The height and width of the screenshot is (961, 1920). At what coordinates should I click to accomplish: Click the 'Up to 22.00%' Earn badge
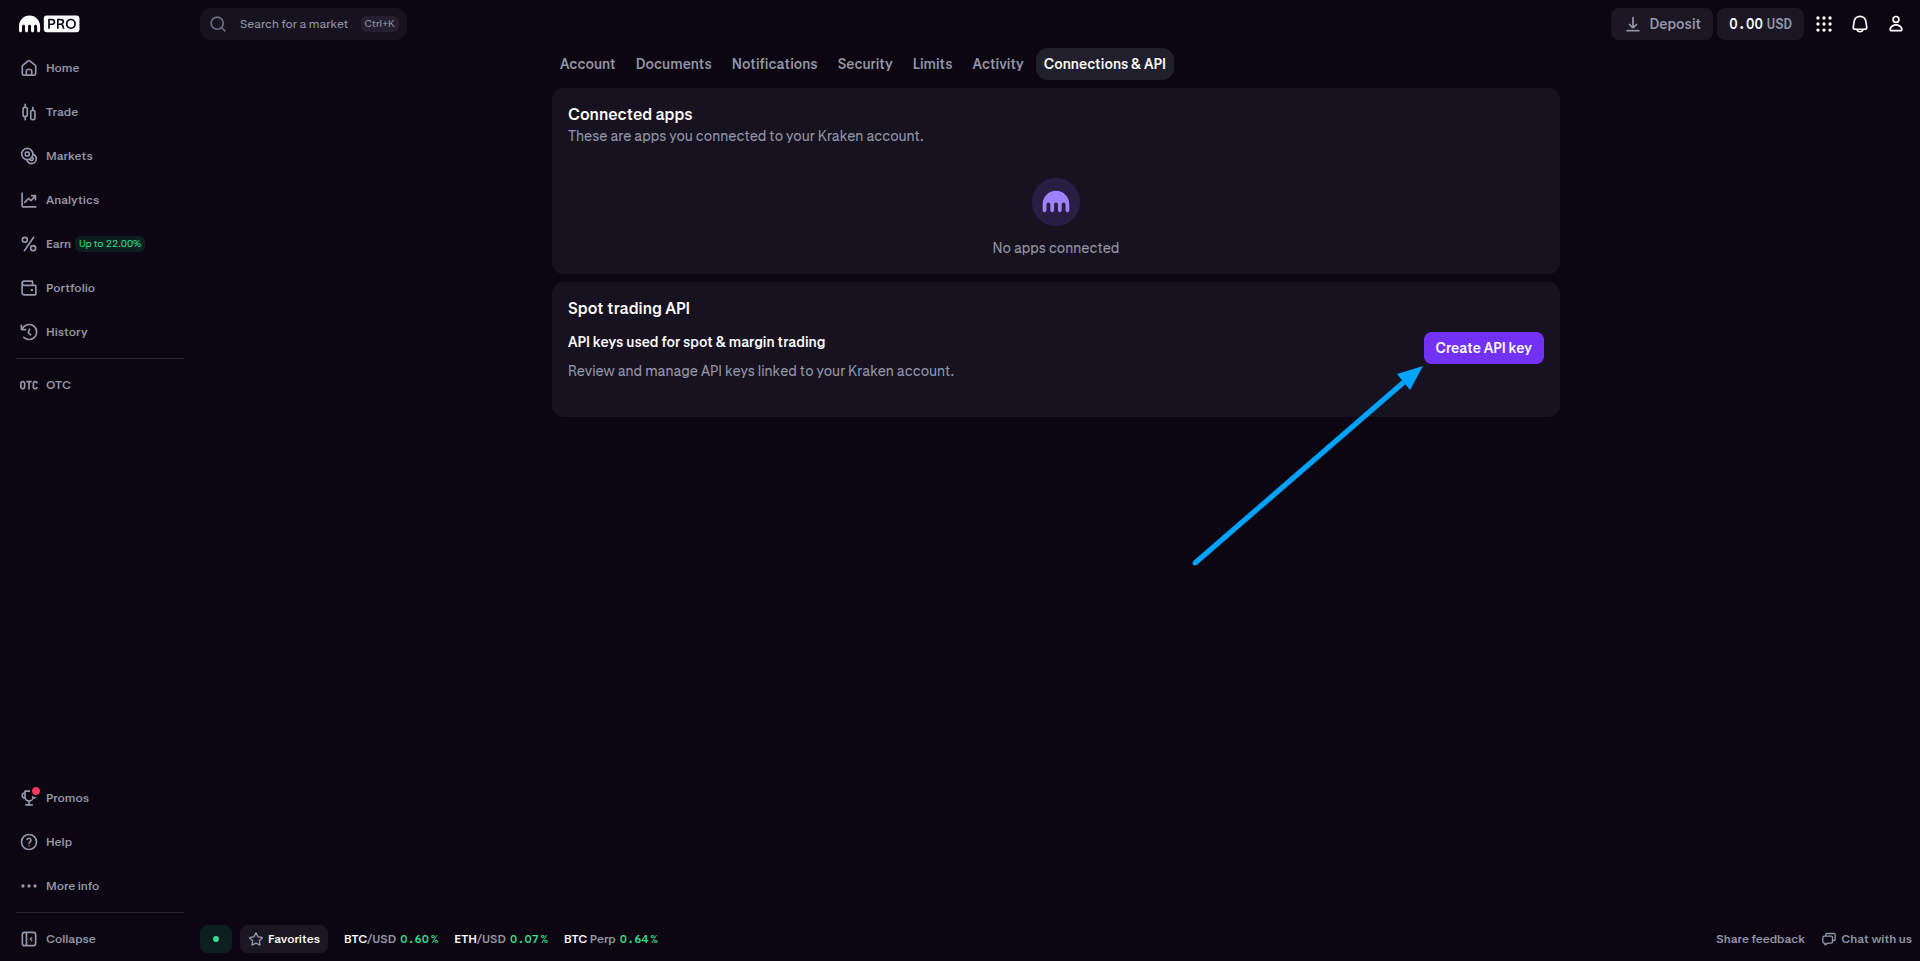pos(110,244)
